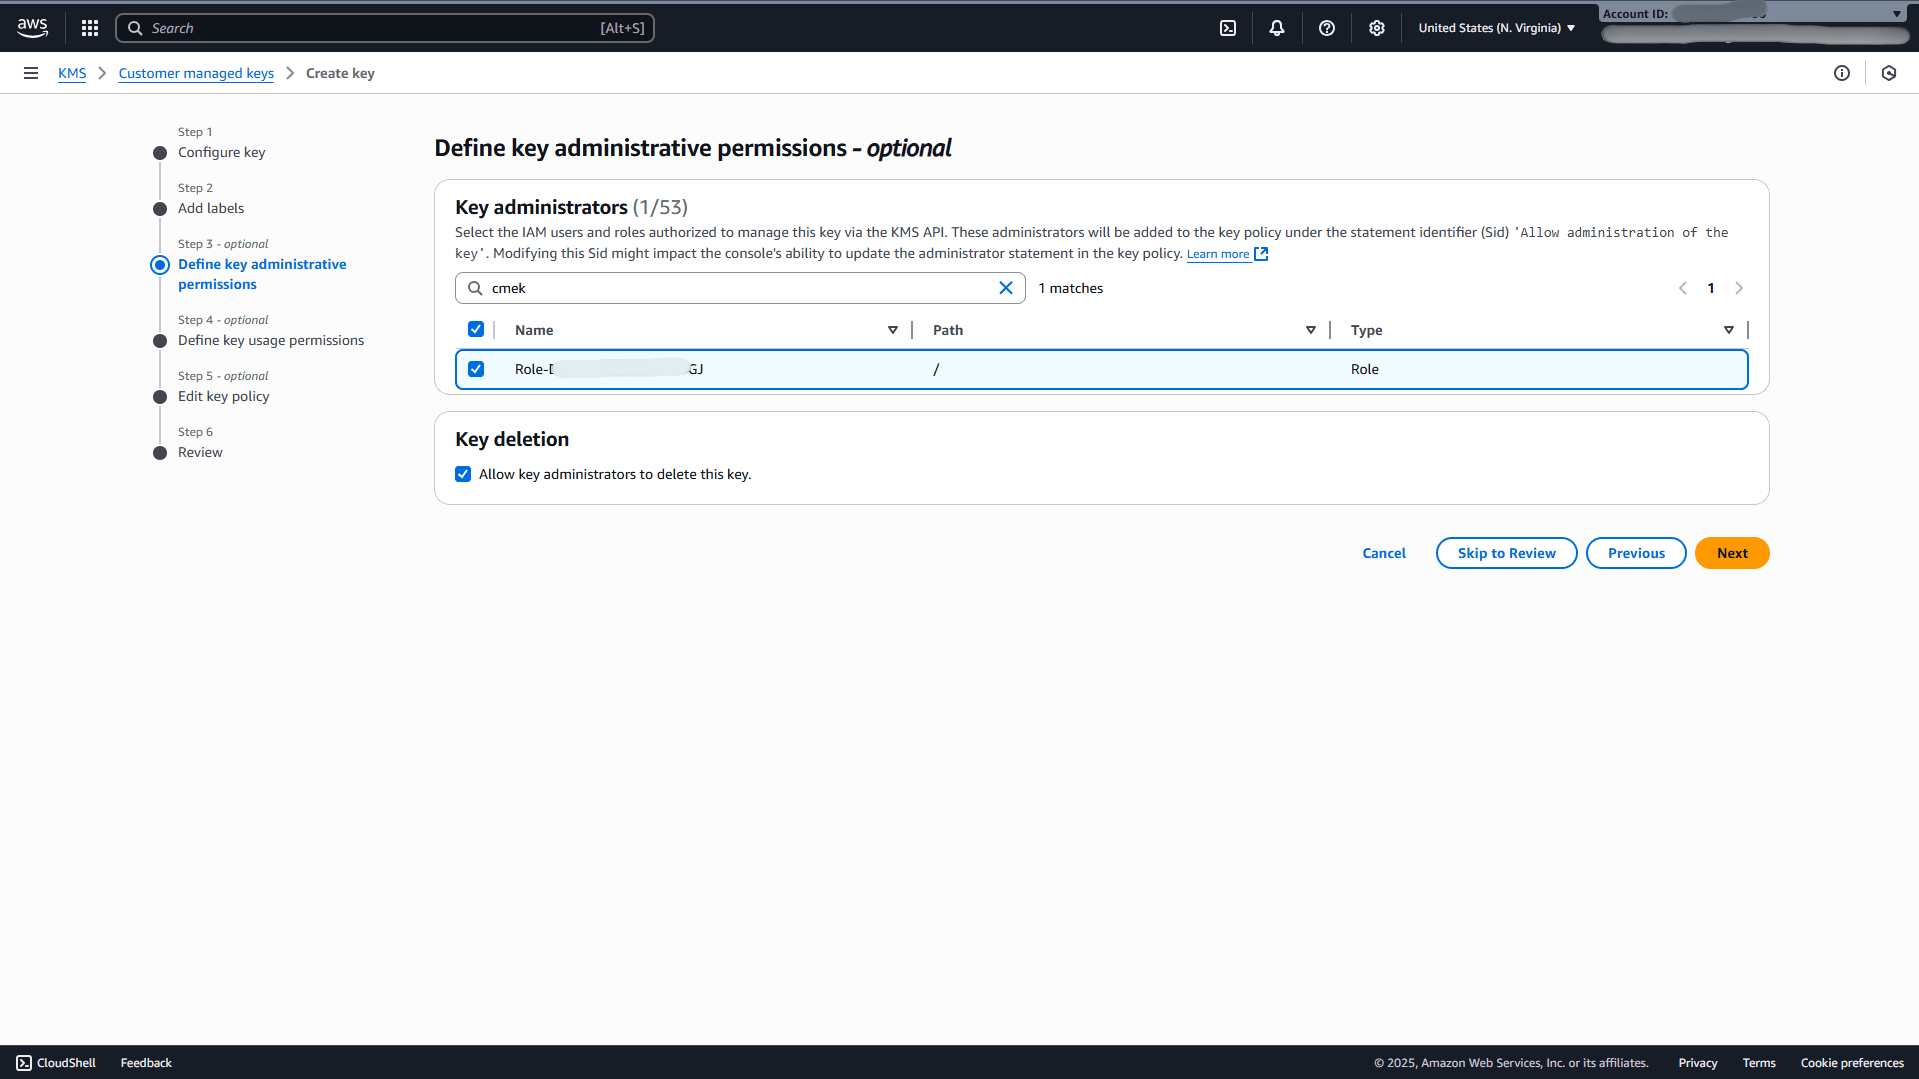Open the Learn more link
This screenshot has height=1079, width=1919.
[x=1217, y=253]
